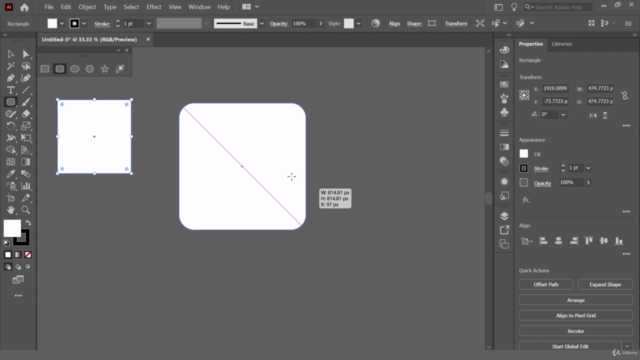This screenshot has height=360, width=640.
Task: Set paint mode to None
Action: coord(28,255)
